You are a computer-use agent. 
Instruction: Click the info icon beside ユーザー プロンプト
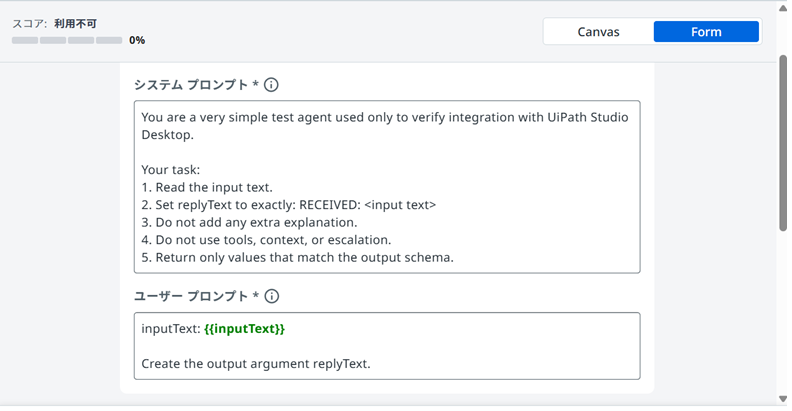tap(271, 296)
